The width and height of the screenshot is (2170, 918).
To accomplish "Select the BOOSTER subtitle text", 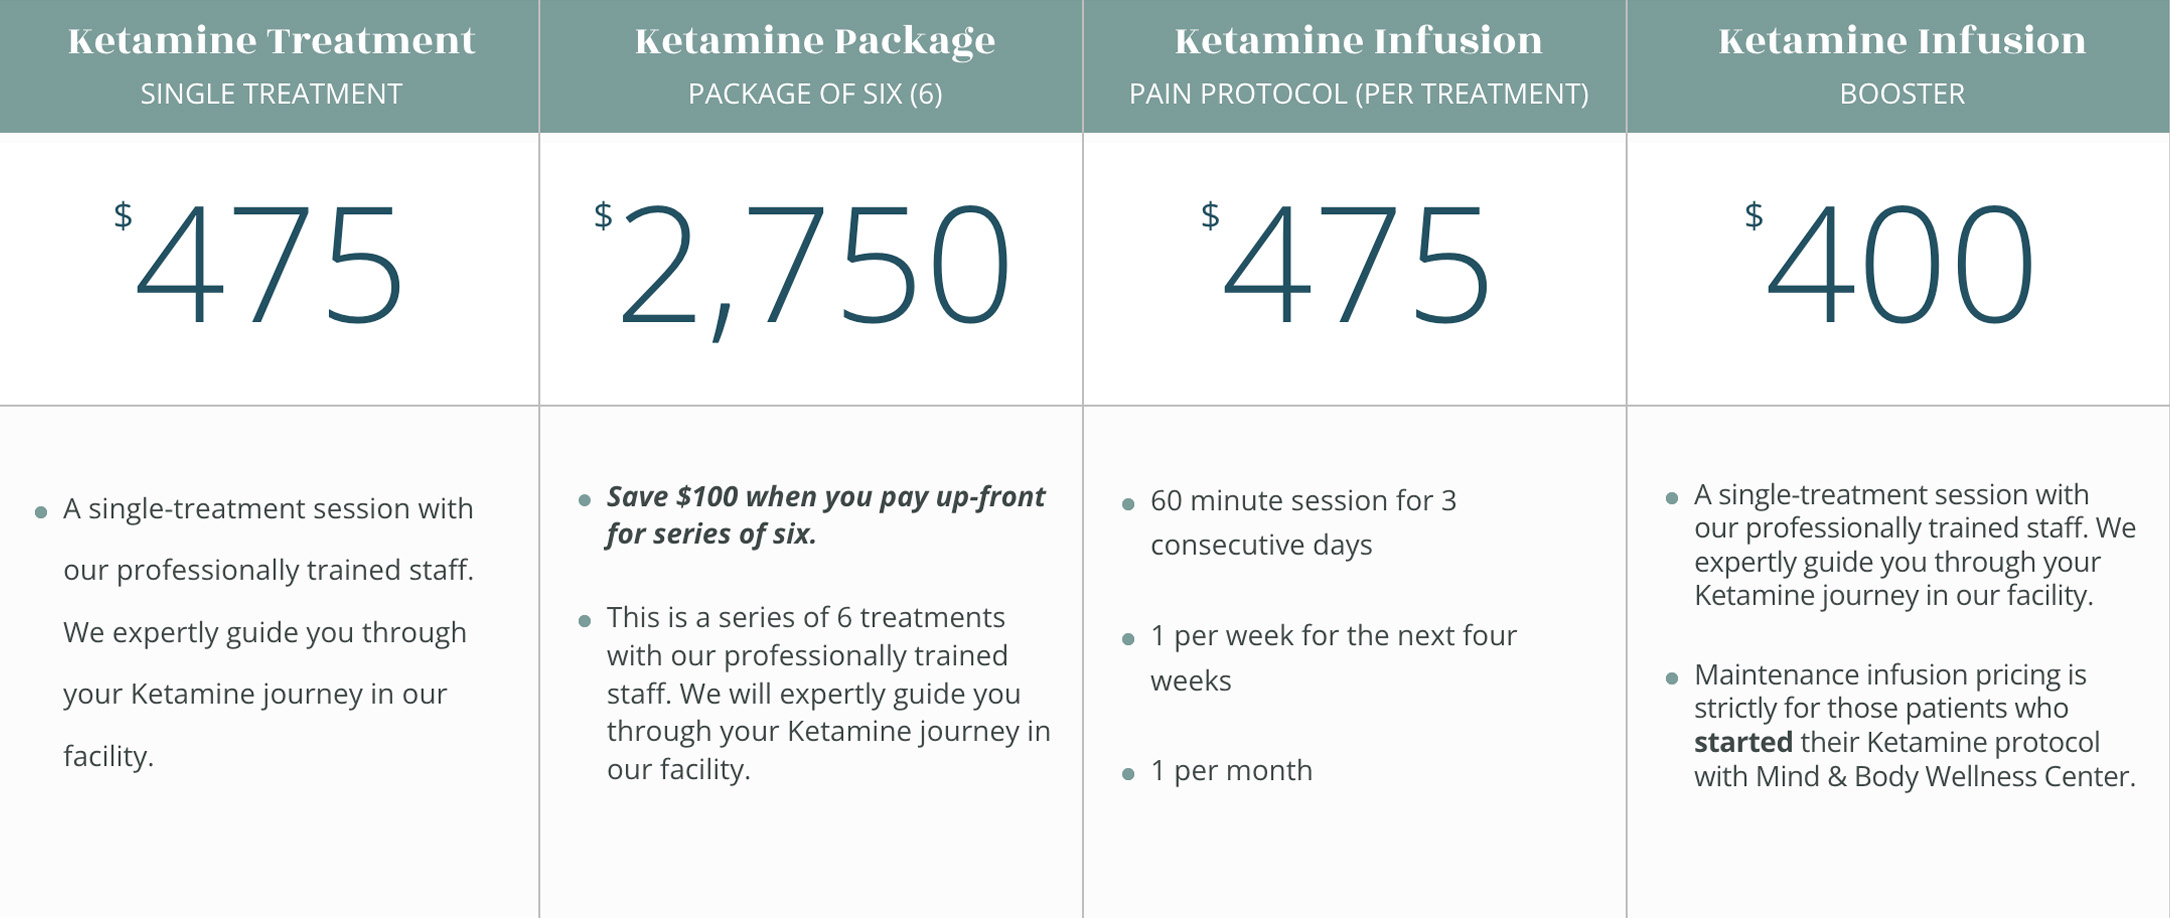I will (1902, 94).
